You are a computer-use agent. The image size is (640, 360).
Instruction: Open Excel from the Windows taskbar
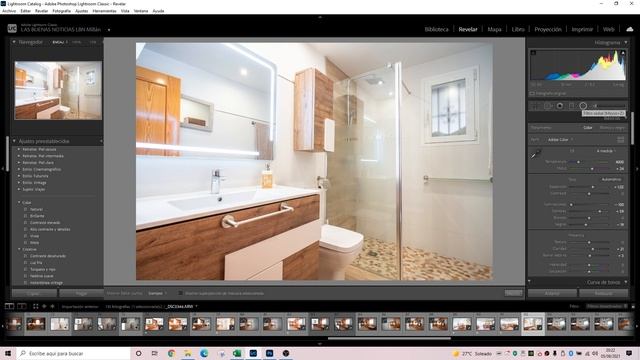click(237, 353)
